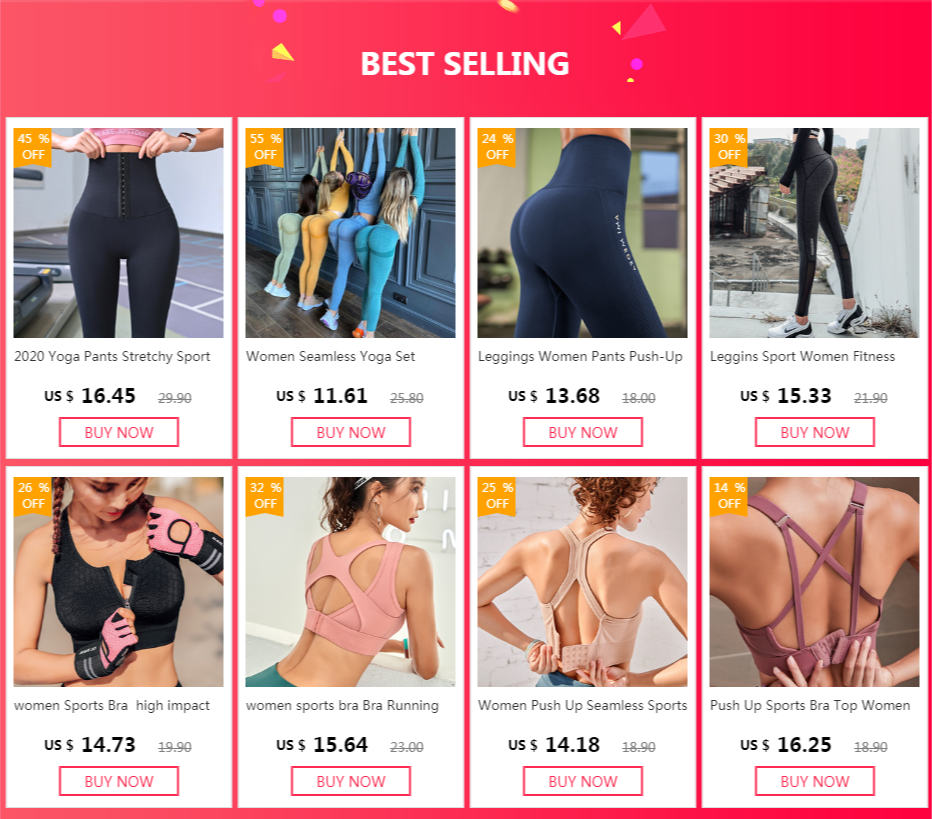
Task: Buy the Women Seamless Yoga Set
Action: click(351, 432)
